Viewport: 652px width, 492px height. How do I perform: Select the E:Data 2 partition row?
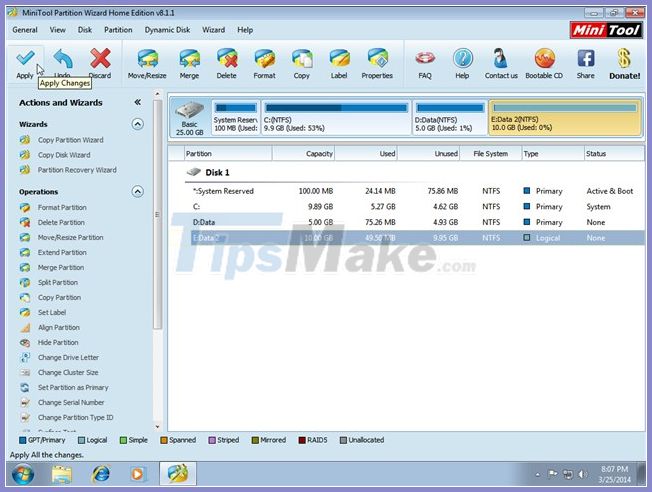415,238
